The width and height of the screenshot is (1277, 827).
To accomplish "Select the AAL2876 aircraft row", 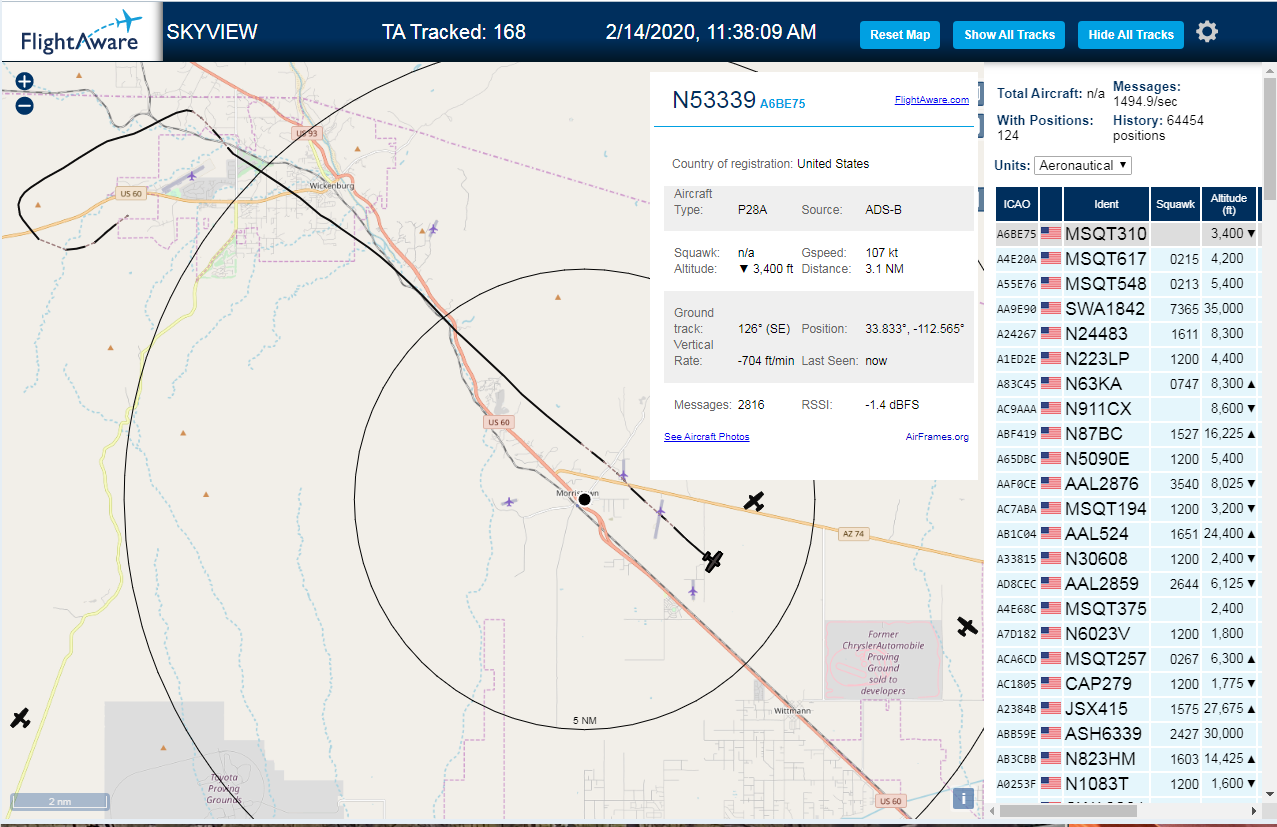I will click(1127, 484).
